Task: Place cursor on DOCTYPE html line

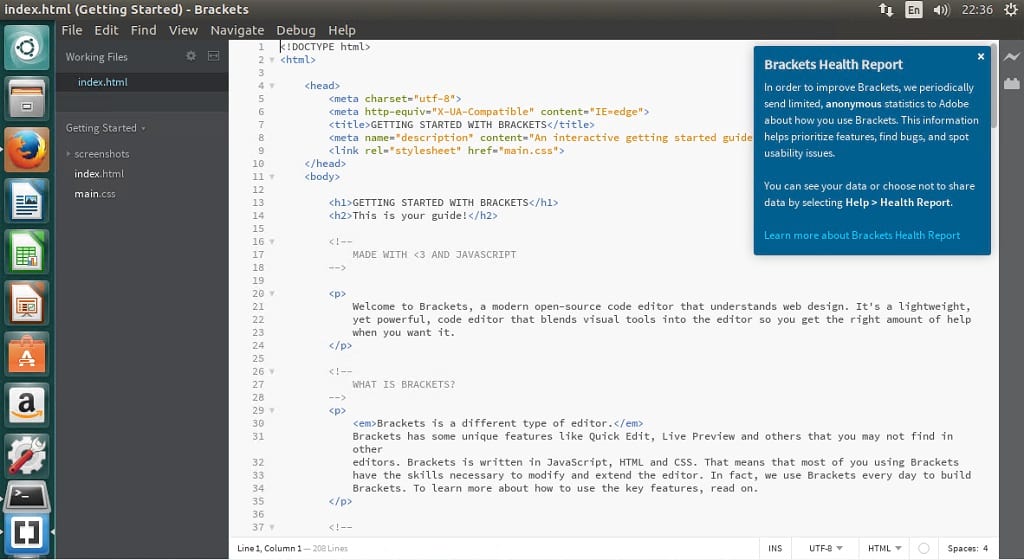Action: (325, 47)
